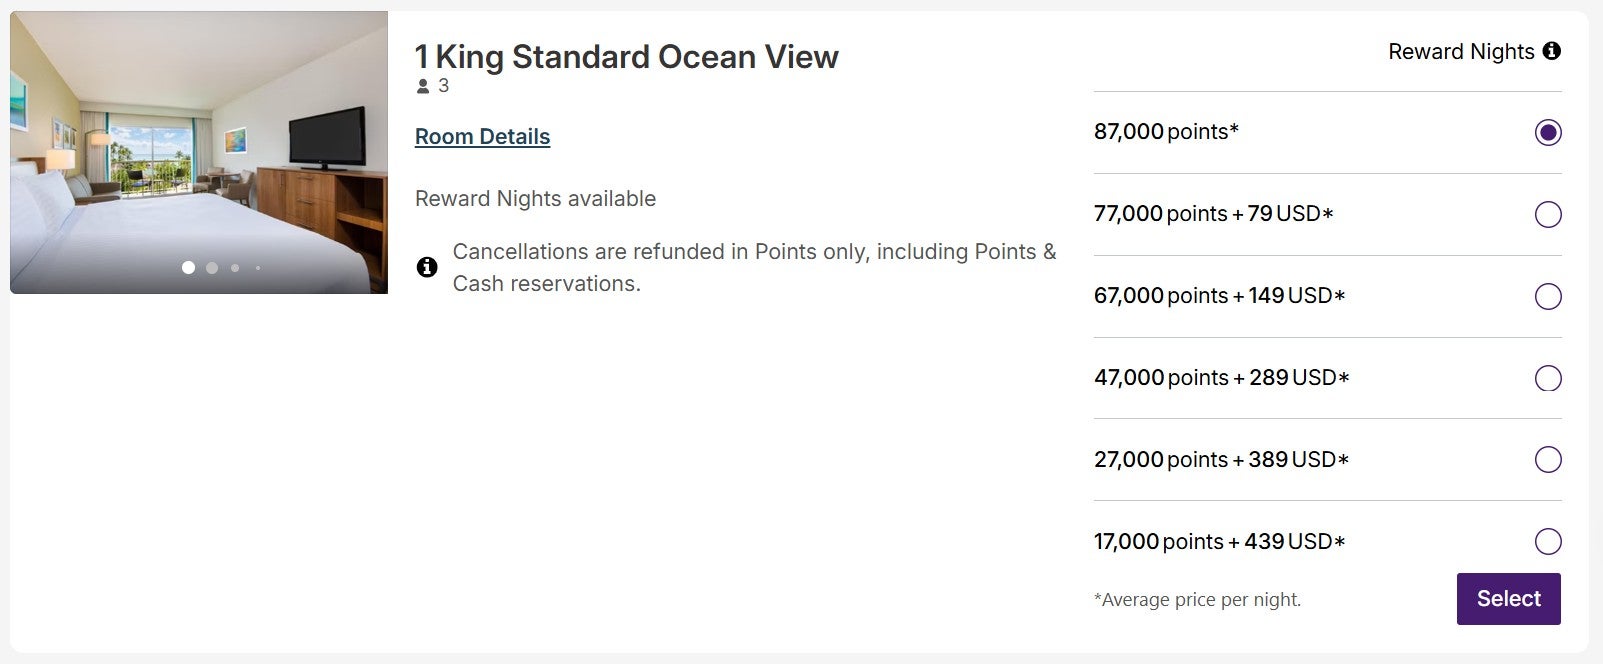Click the Reward Nights available text
Screen dimensions: 1603x664
[x=535, y=198]
